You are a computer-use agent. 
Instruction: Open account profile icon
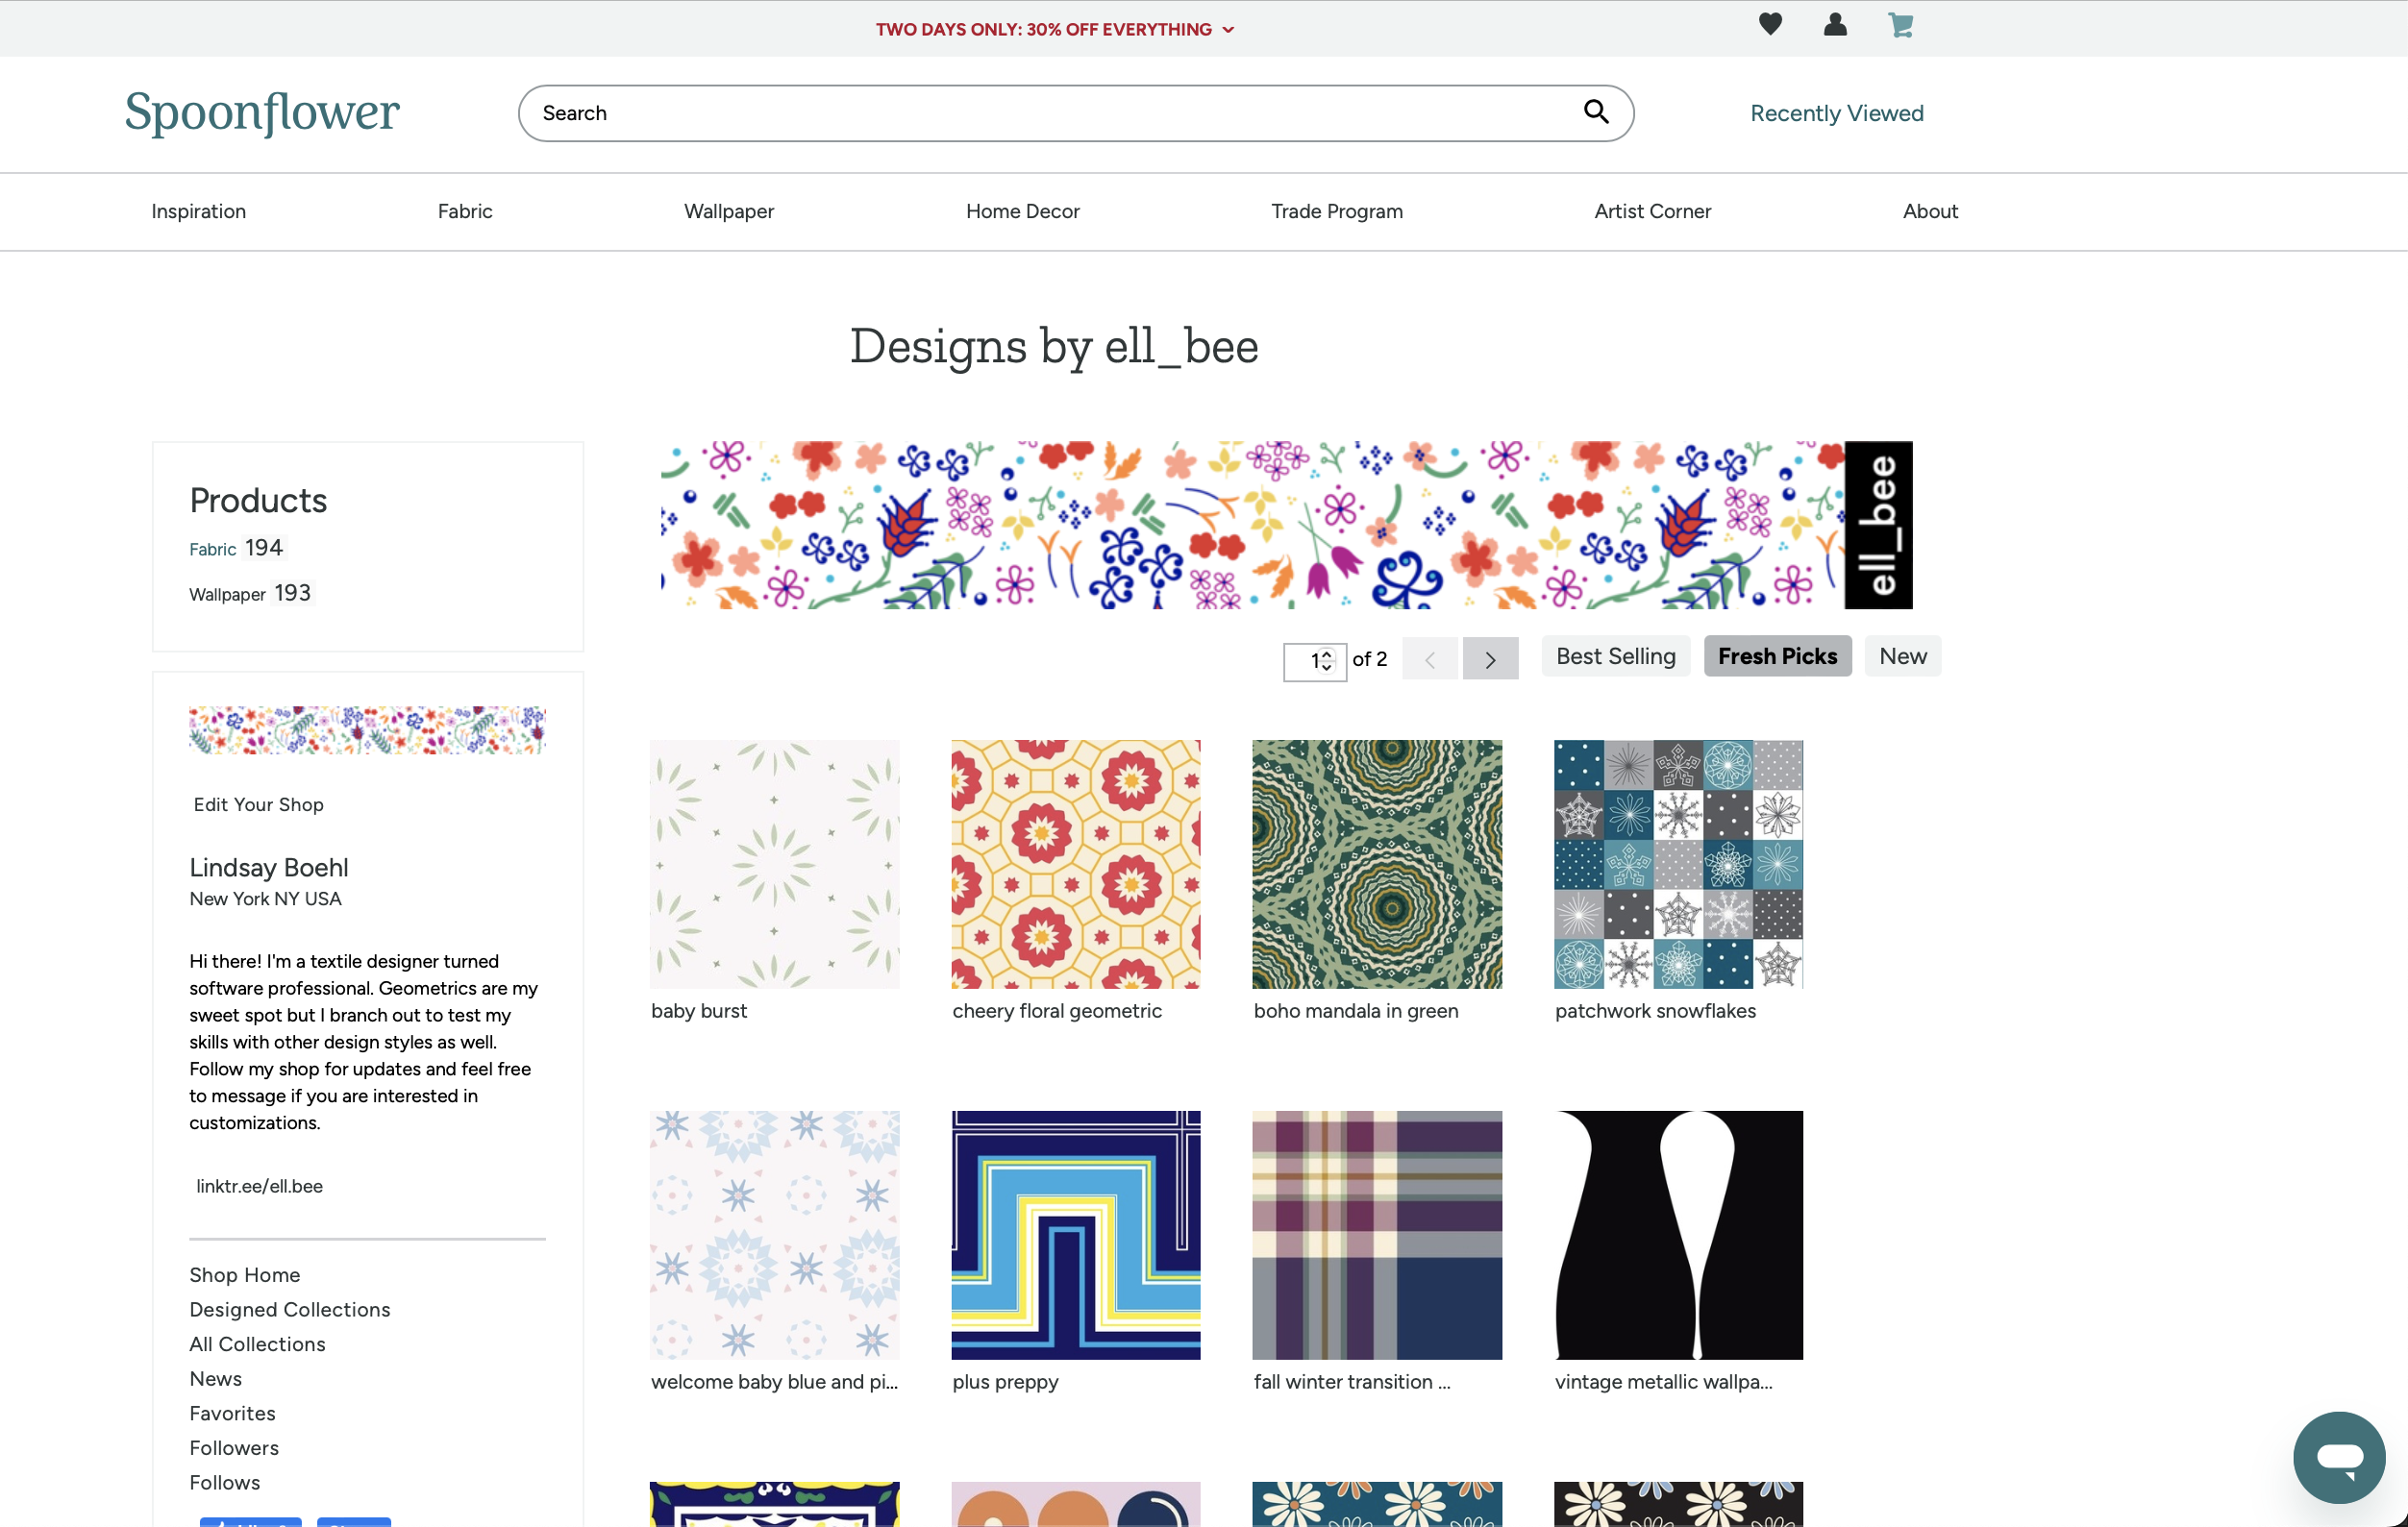(x=1835, y=24)
